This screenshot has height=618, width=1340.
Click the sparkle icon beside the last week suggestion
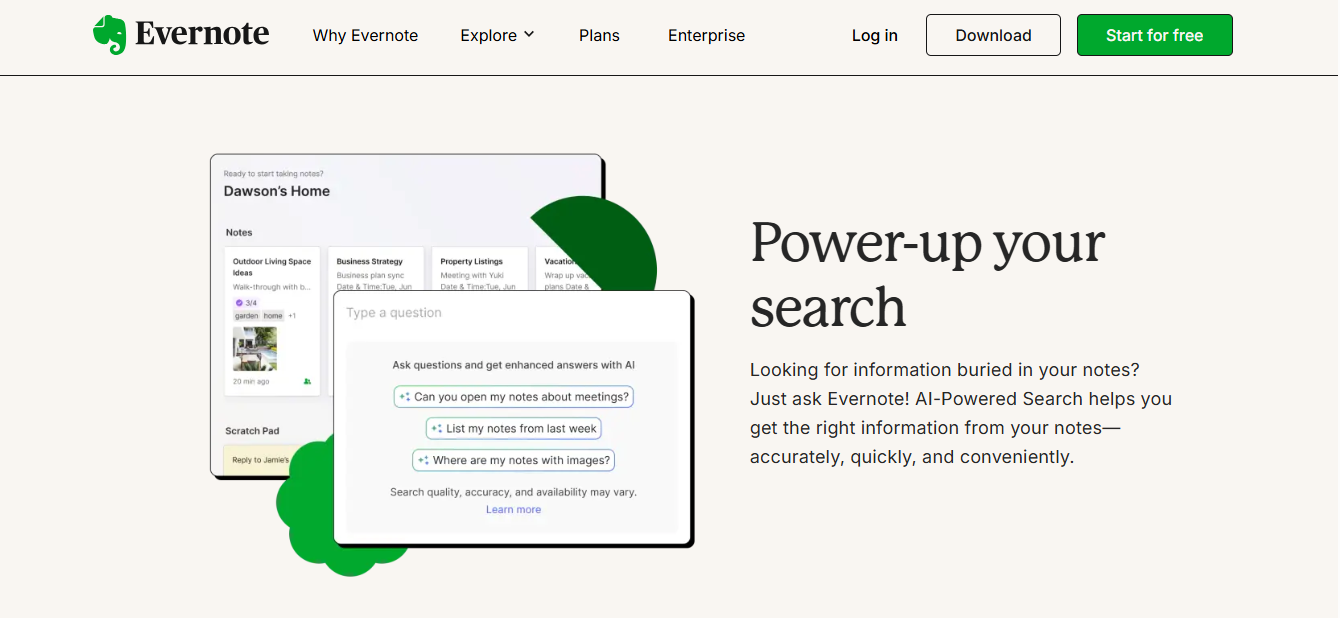(x=437, y=429)
